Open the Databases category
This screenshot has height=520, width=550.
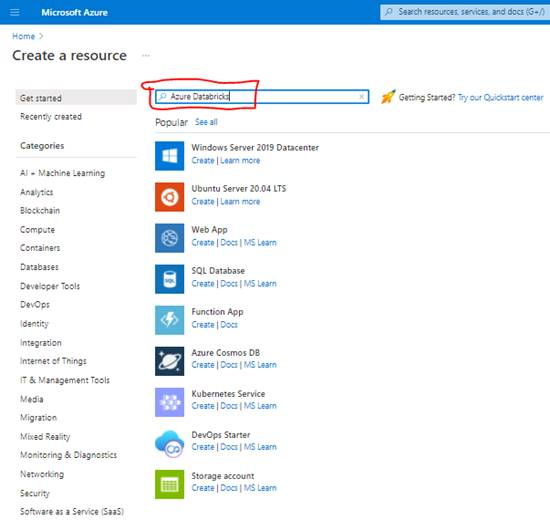pyautogui.click(x=39, y=267)
